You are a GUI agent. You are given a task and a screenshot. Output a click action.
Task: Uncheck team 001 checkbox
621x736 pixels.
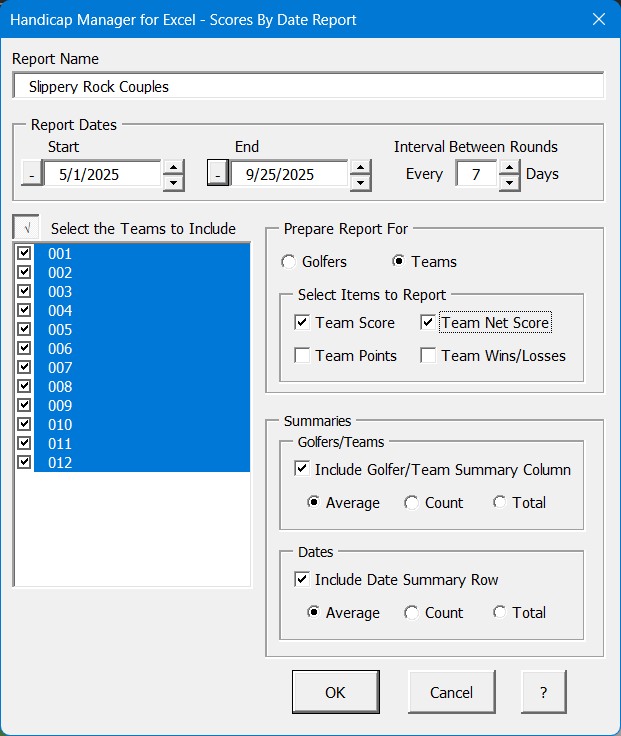pos(24,253)
